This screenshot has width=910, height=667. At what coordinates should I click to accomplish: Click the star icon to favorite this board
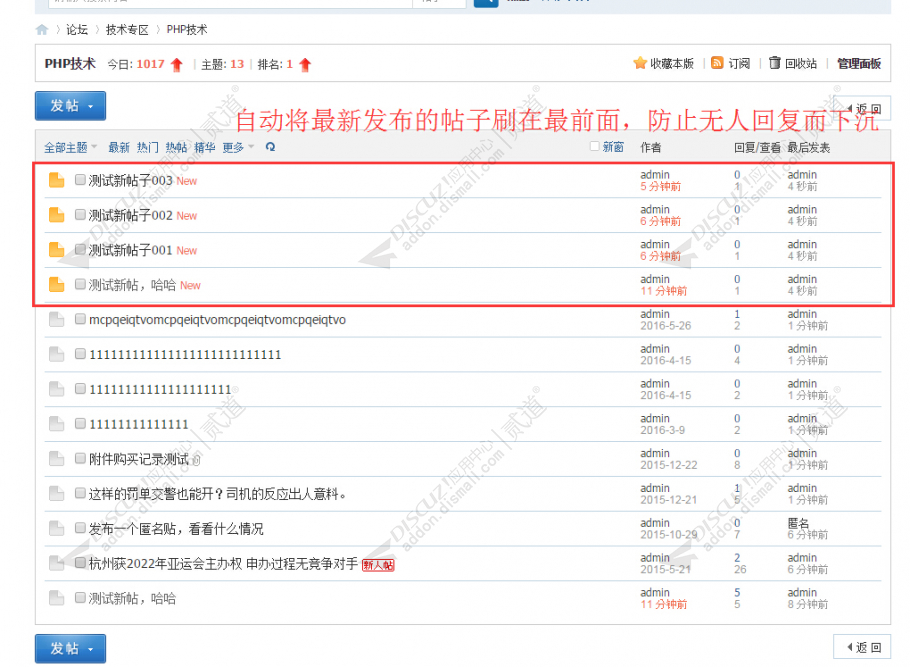tap(640, 63)
